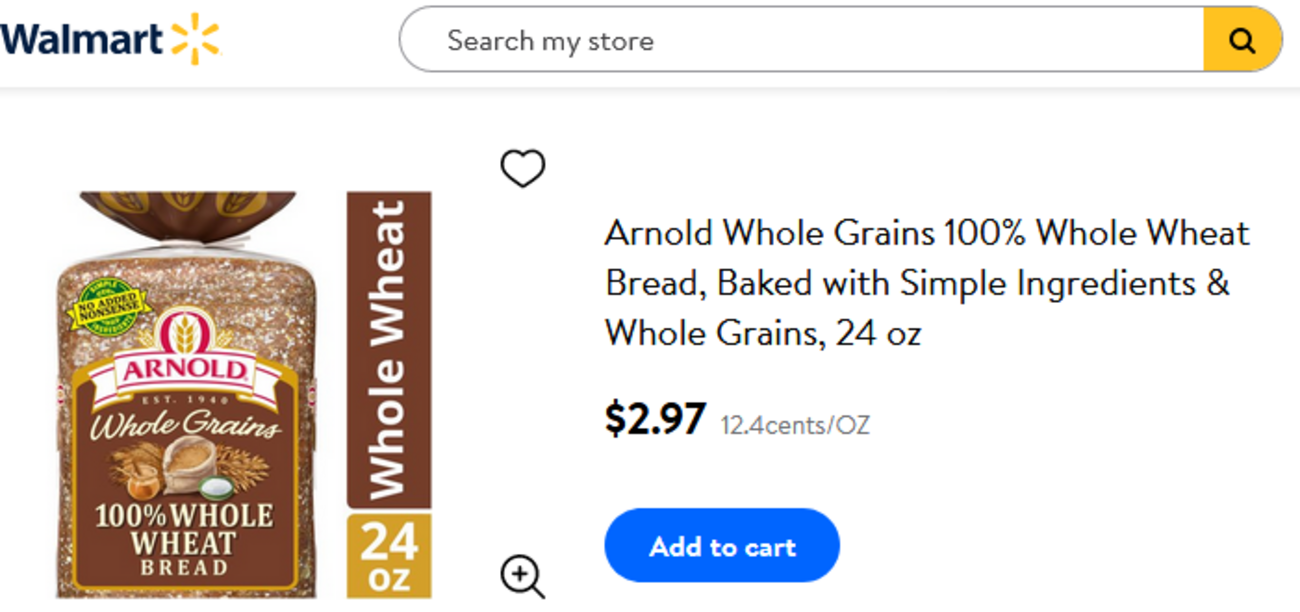Viewport: 1300px width, 612px height.
Task: Click the 12.4cents/OZ unit price text
Action: click(795, 426)
